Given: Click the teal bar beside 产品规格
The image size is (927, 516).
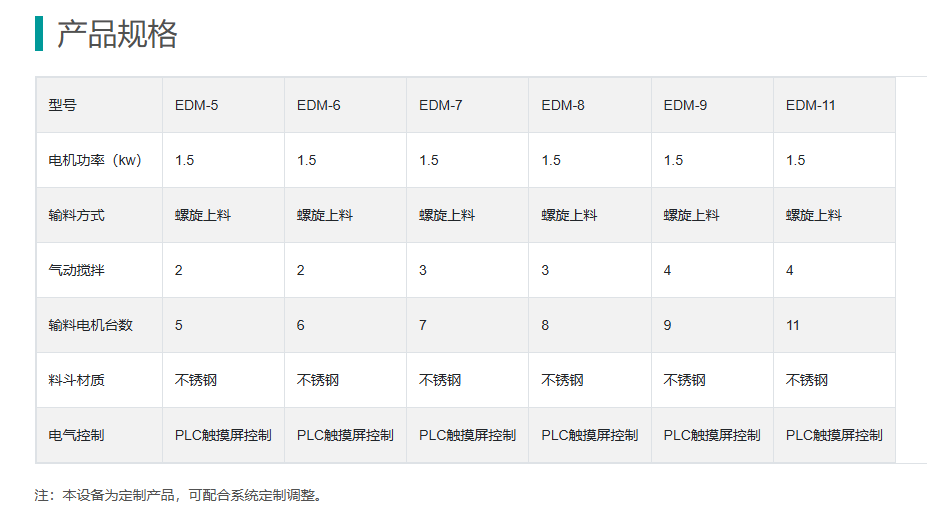Looking at the screenshot, I should (x=39, y=34).
